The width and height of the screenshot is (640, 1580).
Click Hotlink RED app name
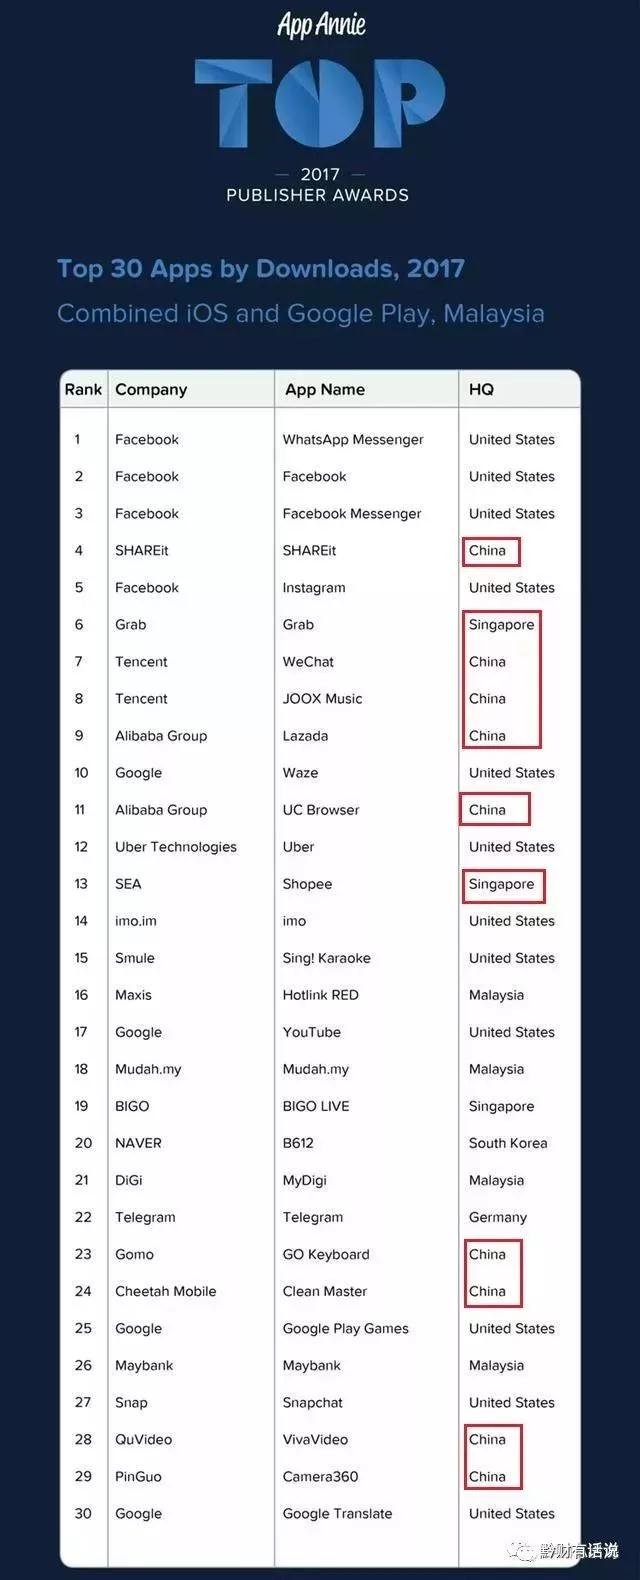click(x=320, y=996)
